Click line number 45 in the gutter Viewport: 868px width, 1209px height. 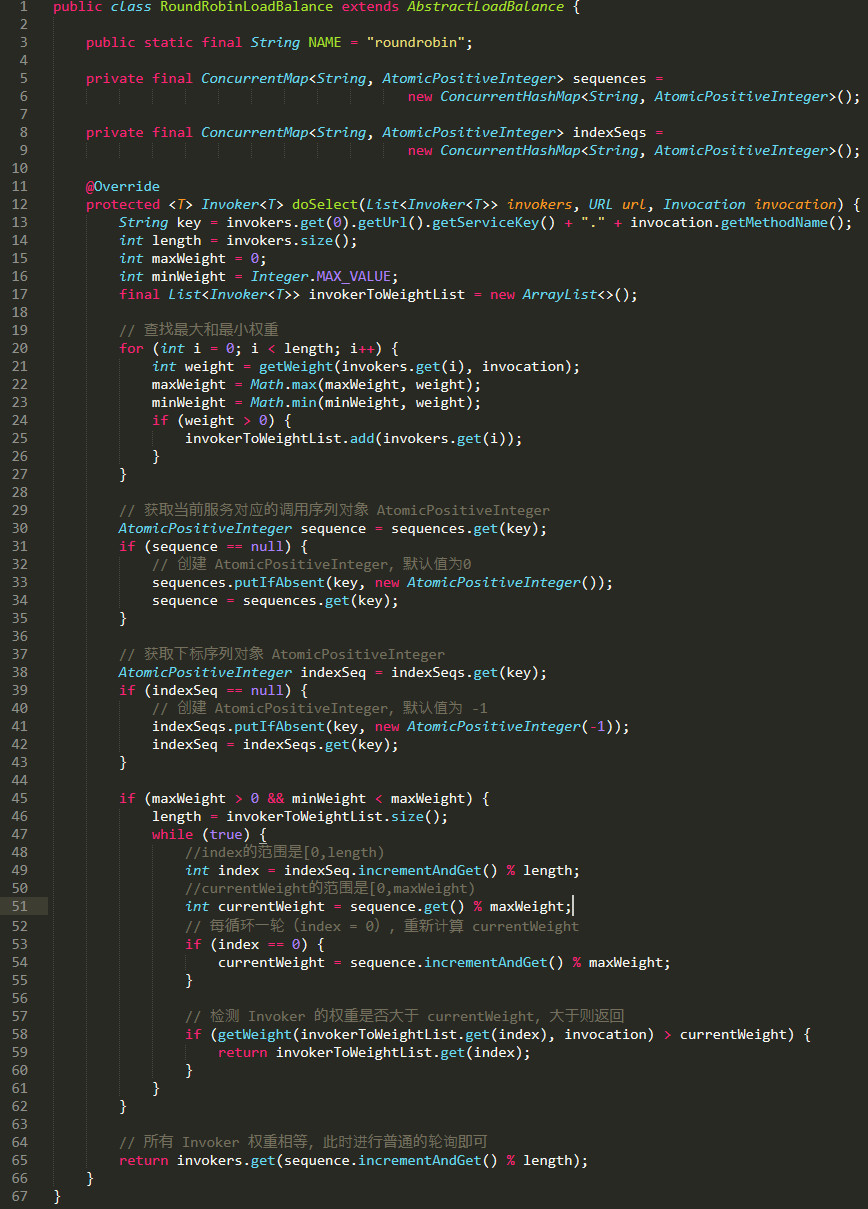click(x=20, y=799)
